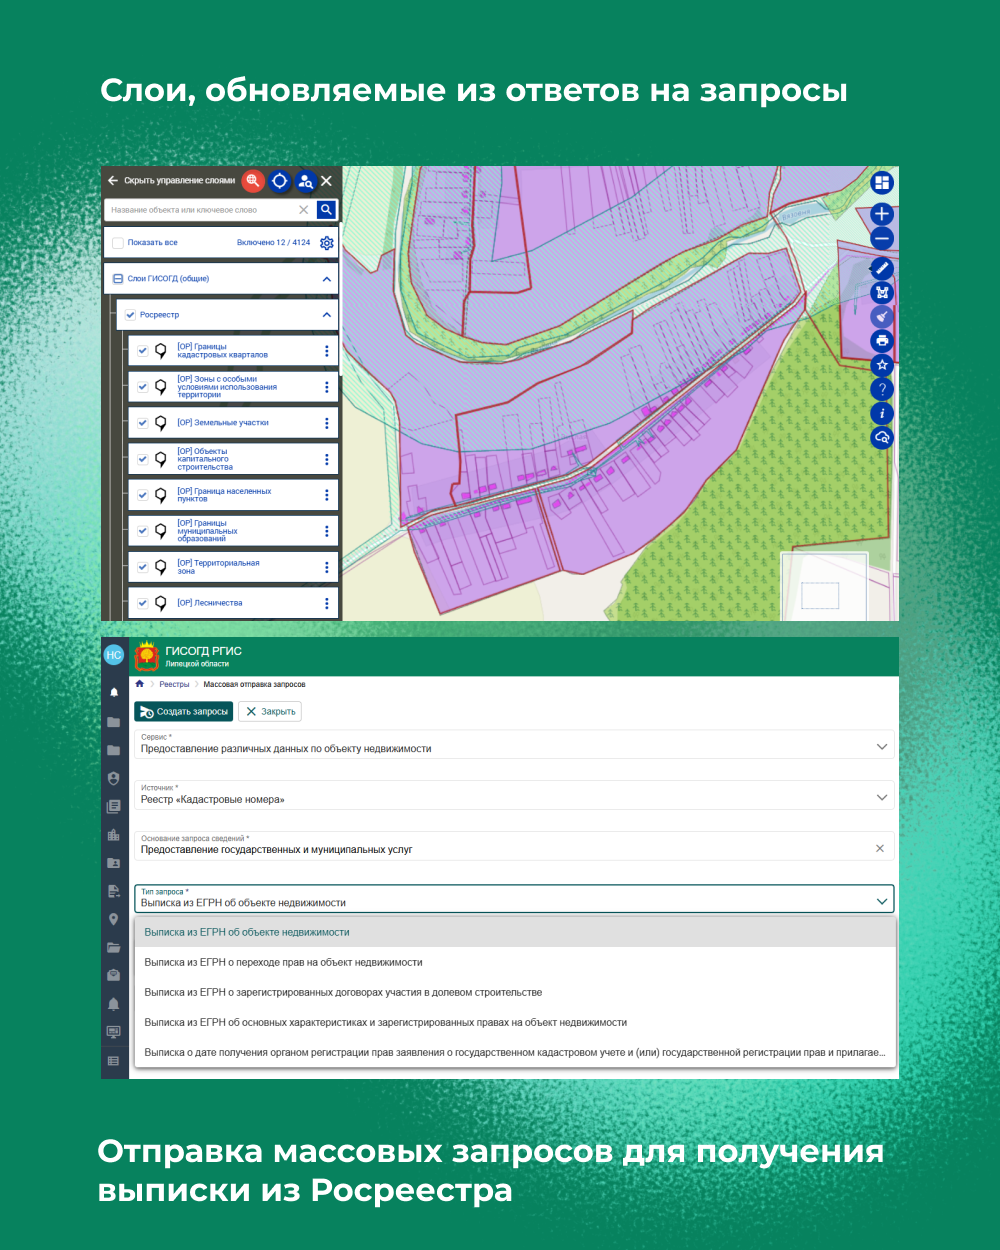Toggle Территориальная зона layer checkbox
1000x1250 pixels.
pyautogui.click(x=143, y=567)
